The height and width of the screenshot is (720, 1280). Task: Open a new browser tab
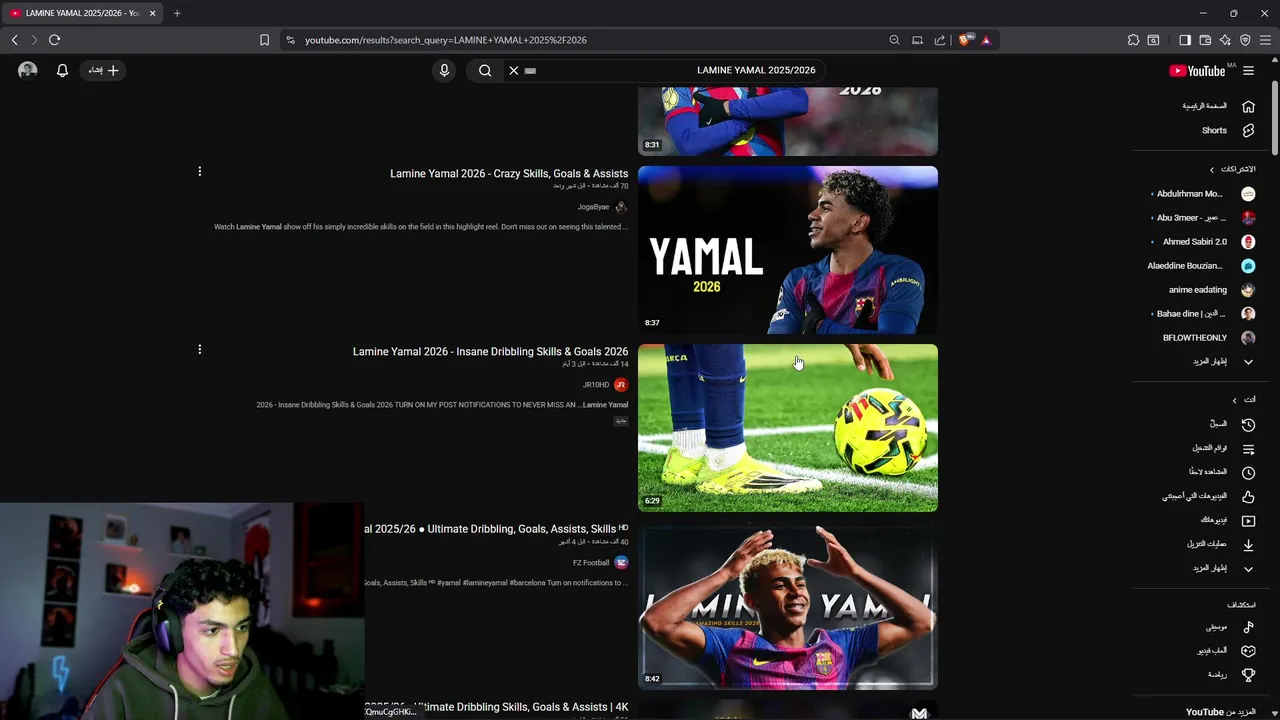point(177,13)
